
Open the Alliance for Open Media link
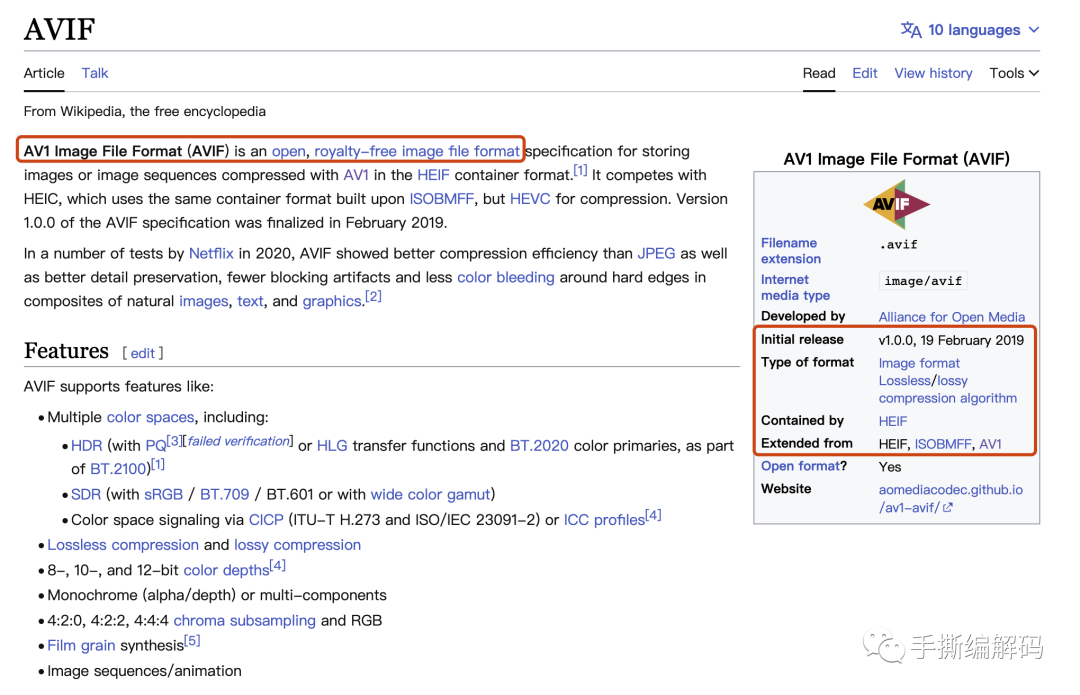point(951,317)
